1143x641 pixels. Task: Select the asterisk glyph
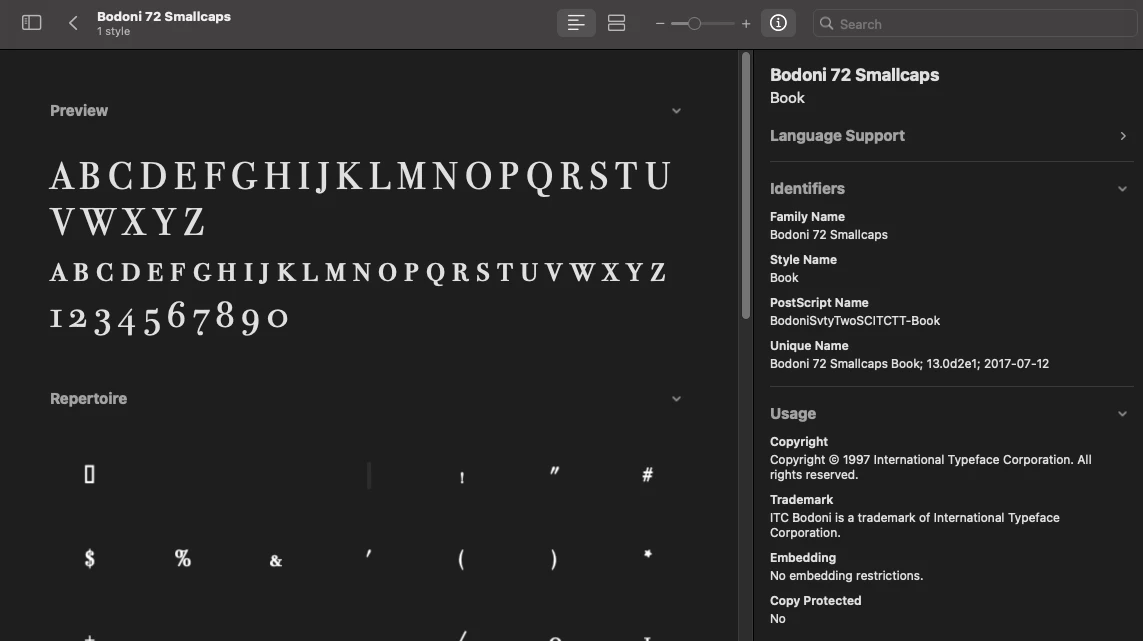click(x=647, y=554)
